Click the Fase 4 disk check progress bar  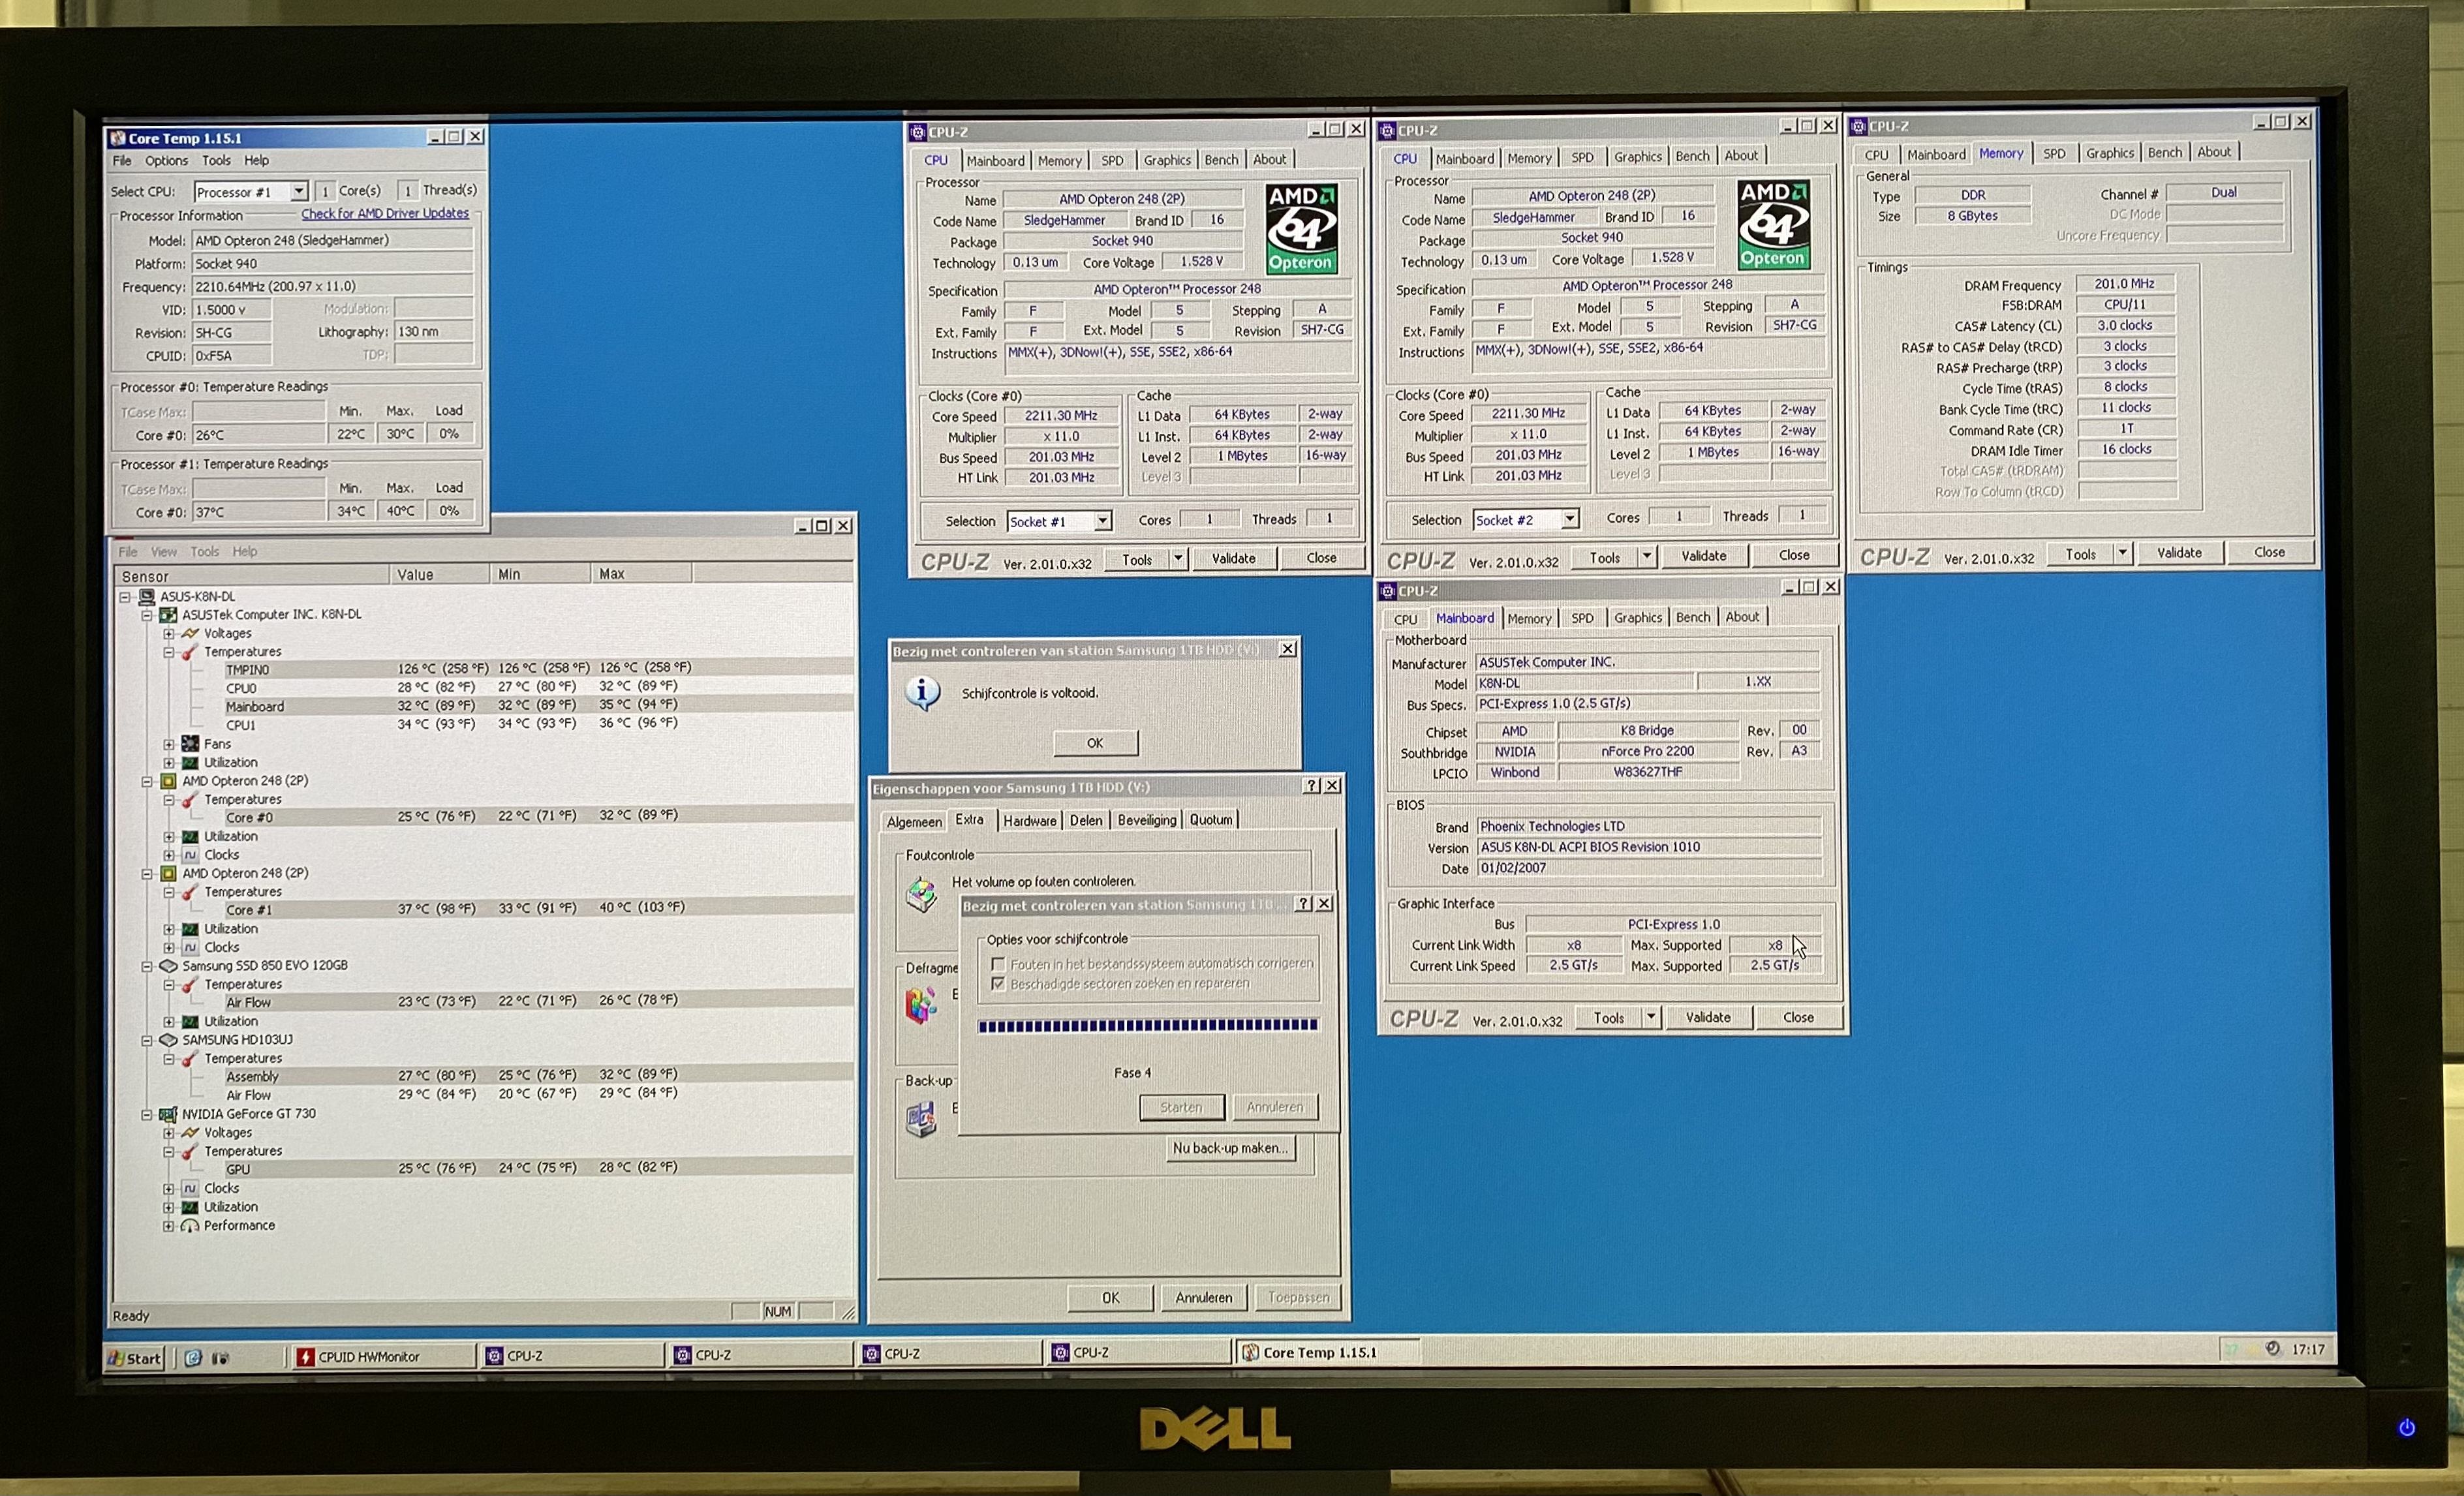click(1147, 1025)
